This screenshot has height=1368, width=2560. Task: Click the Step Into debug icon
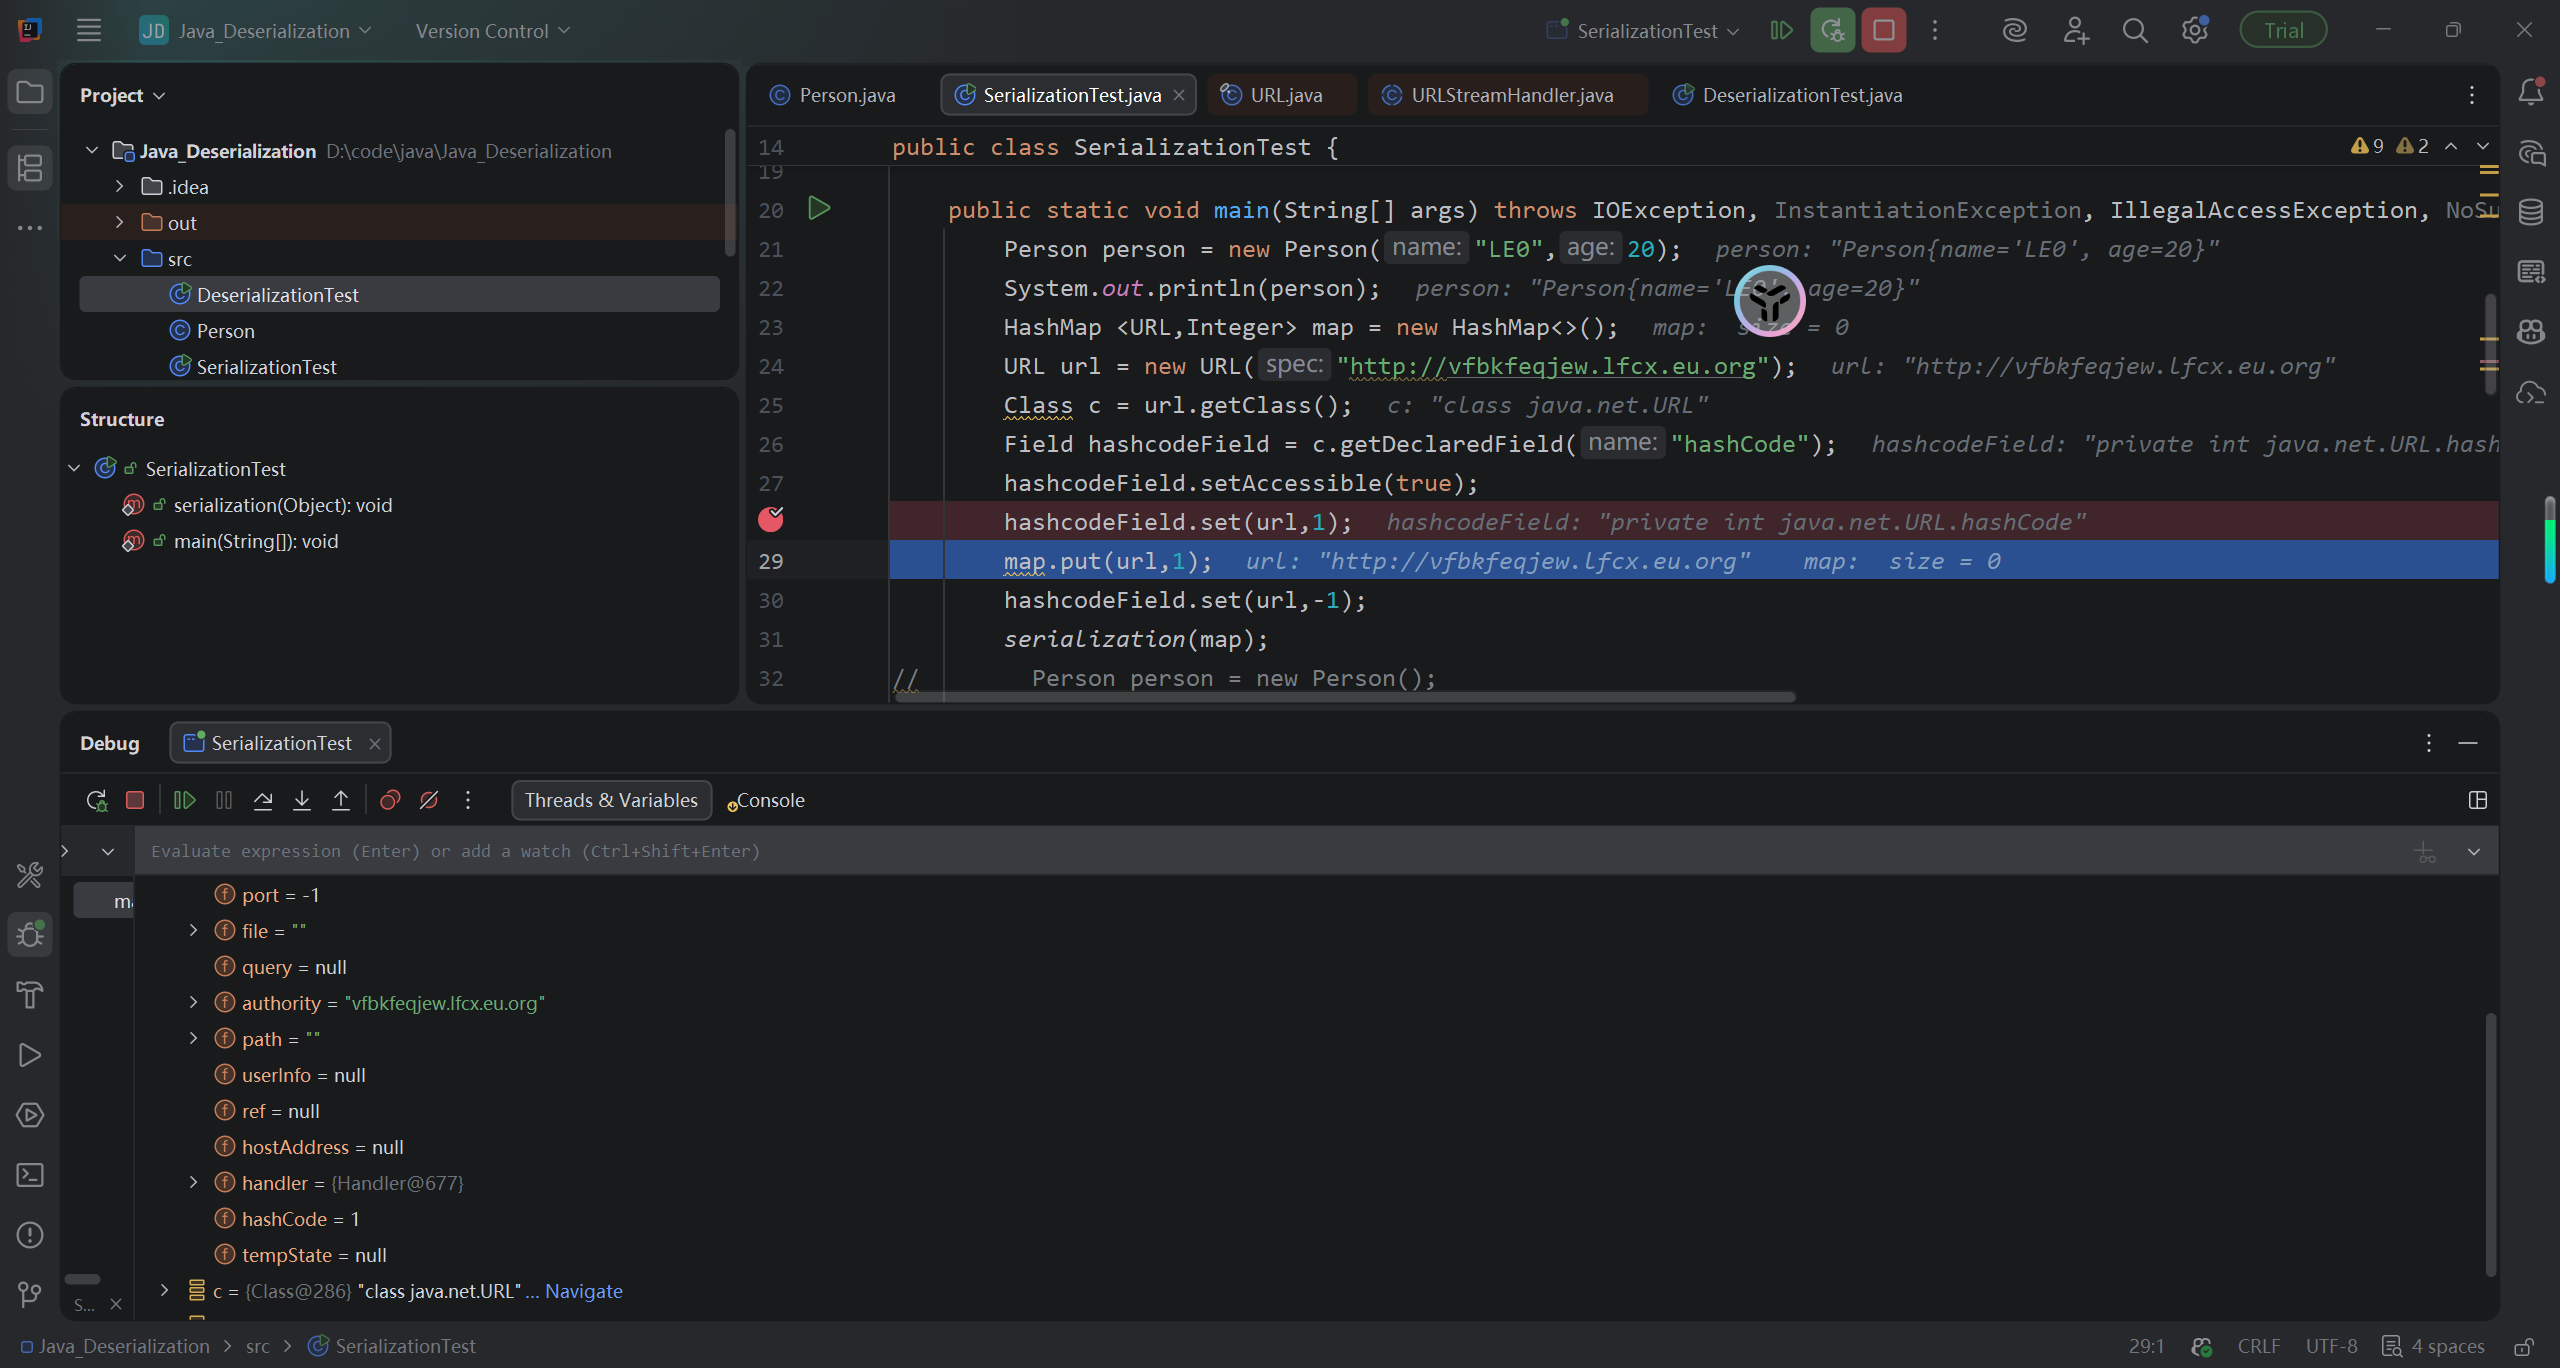[302, 800]
